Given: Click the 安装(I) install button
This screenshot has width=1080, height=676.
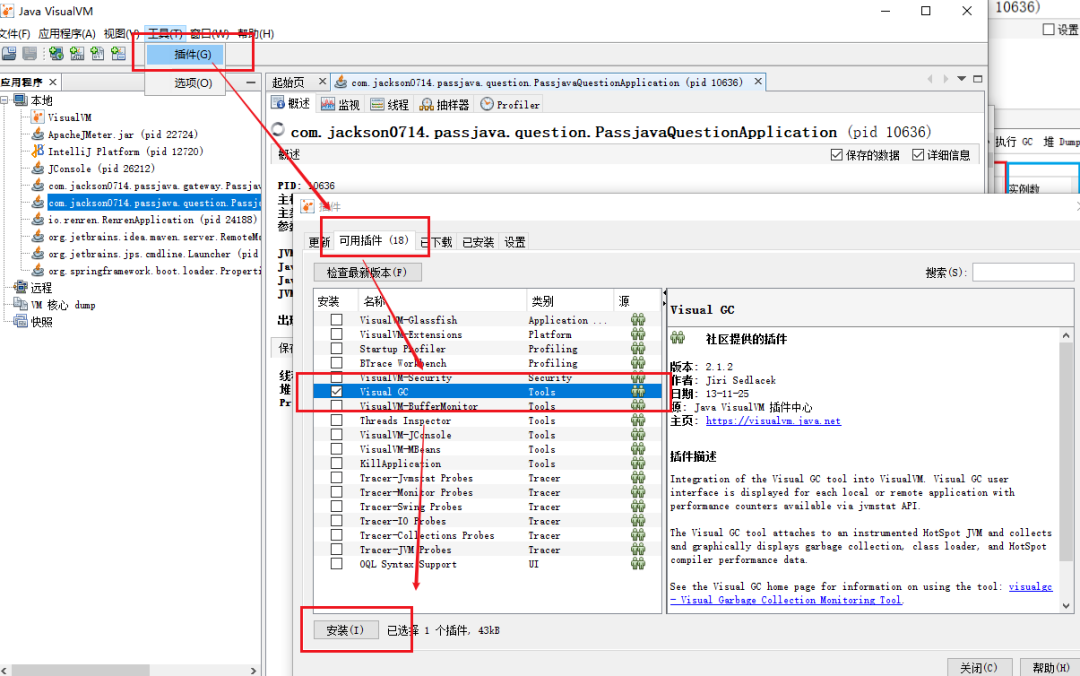Looking at the screenshot, I should (x=346, y=630).
